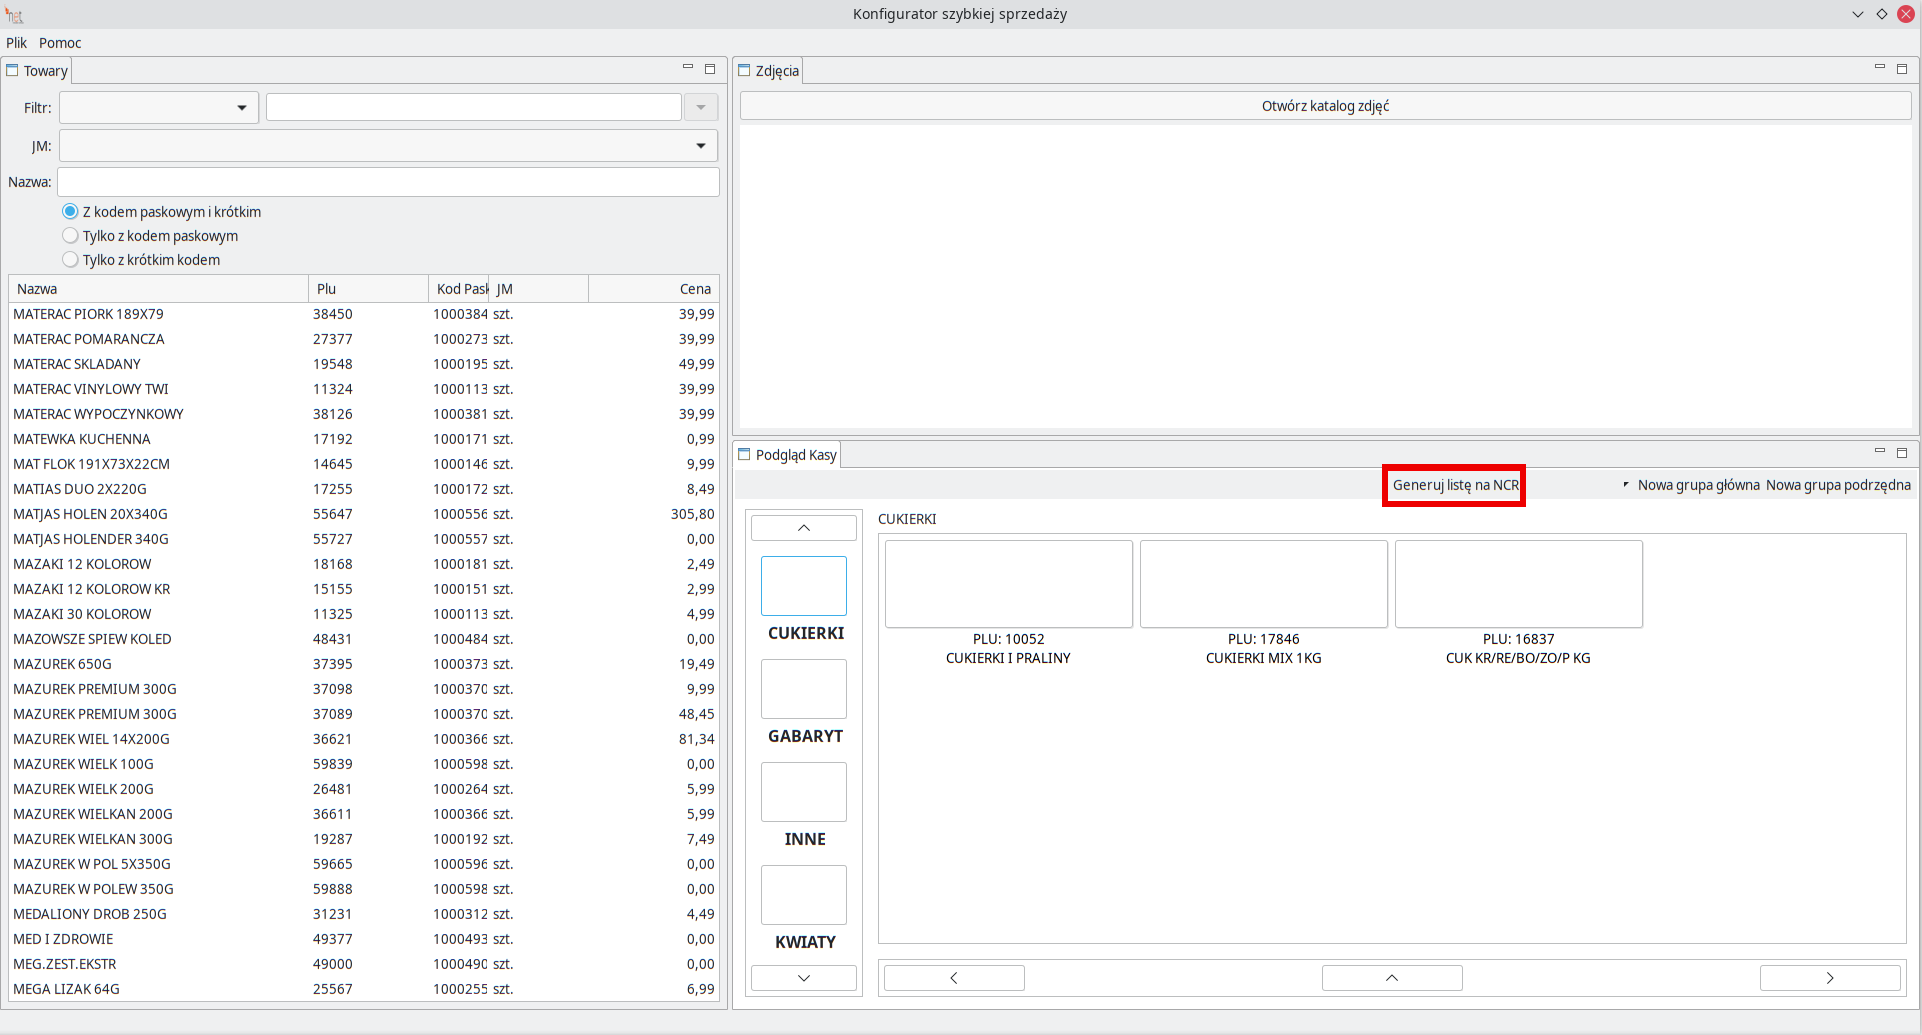Minimize the Towary panel

(688, 68)
